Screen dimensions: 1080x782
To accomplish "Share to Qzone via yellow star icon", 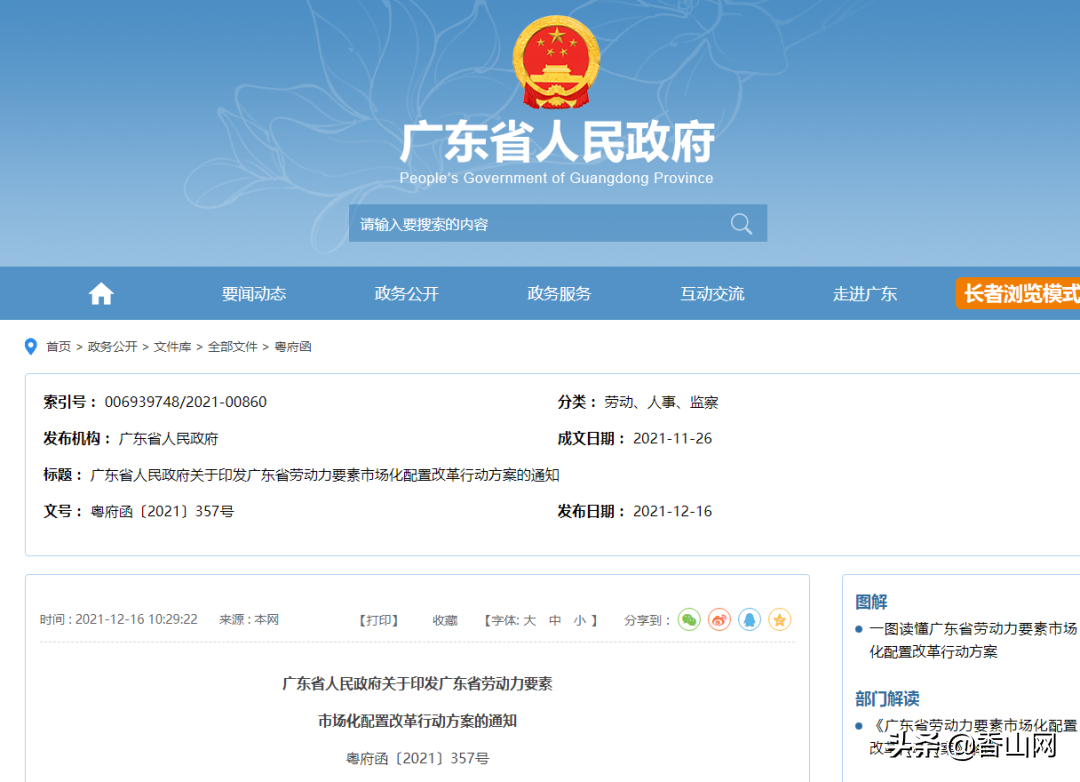I will pyautogui.click(x=780, y=620).
